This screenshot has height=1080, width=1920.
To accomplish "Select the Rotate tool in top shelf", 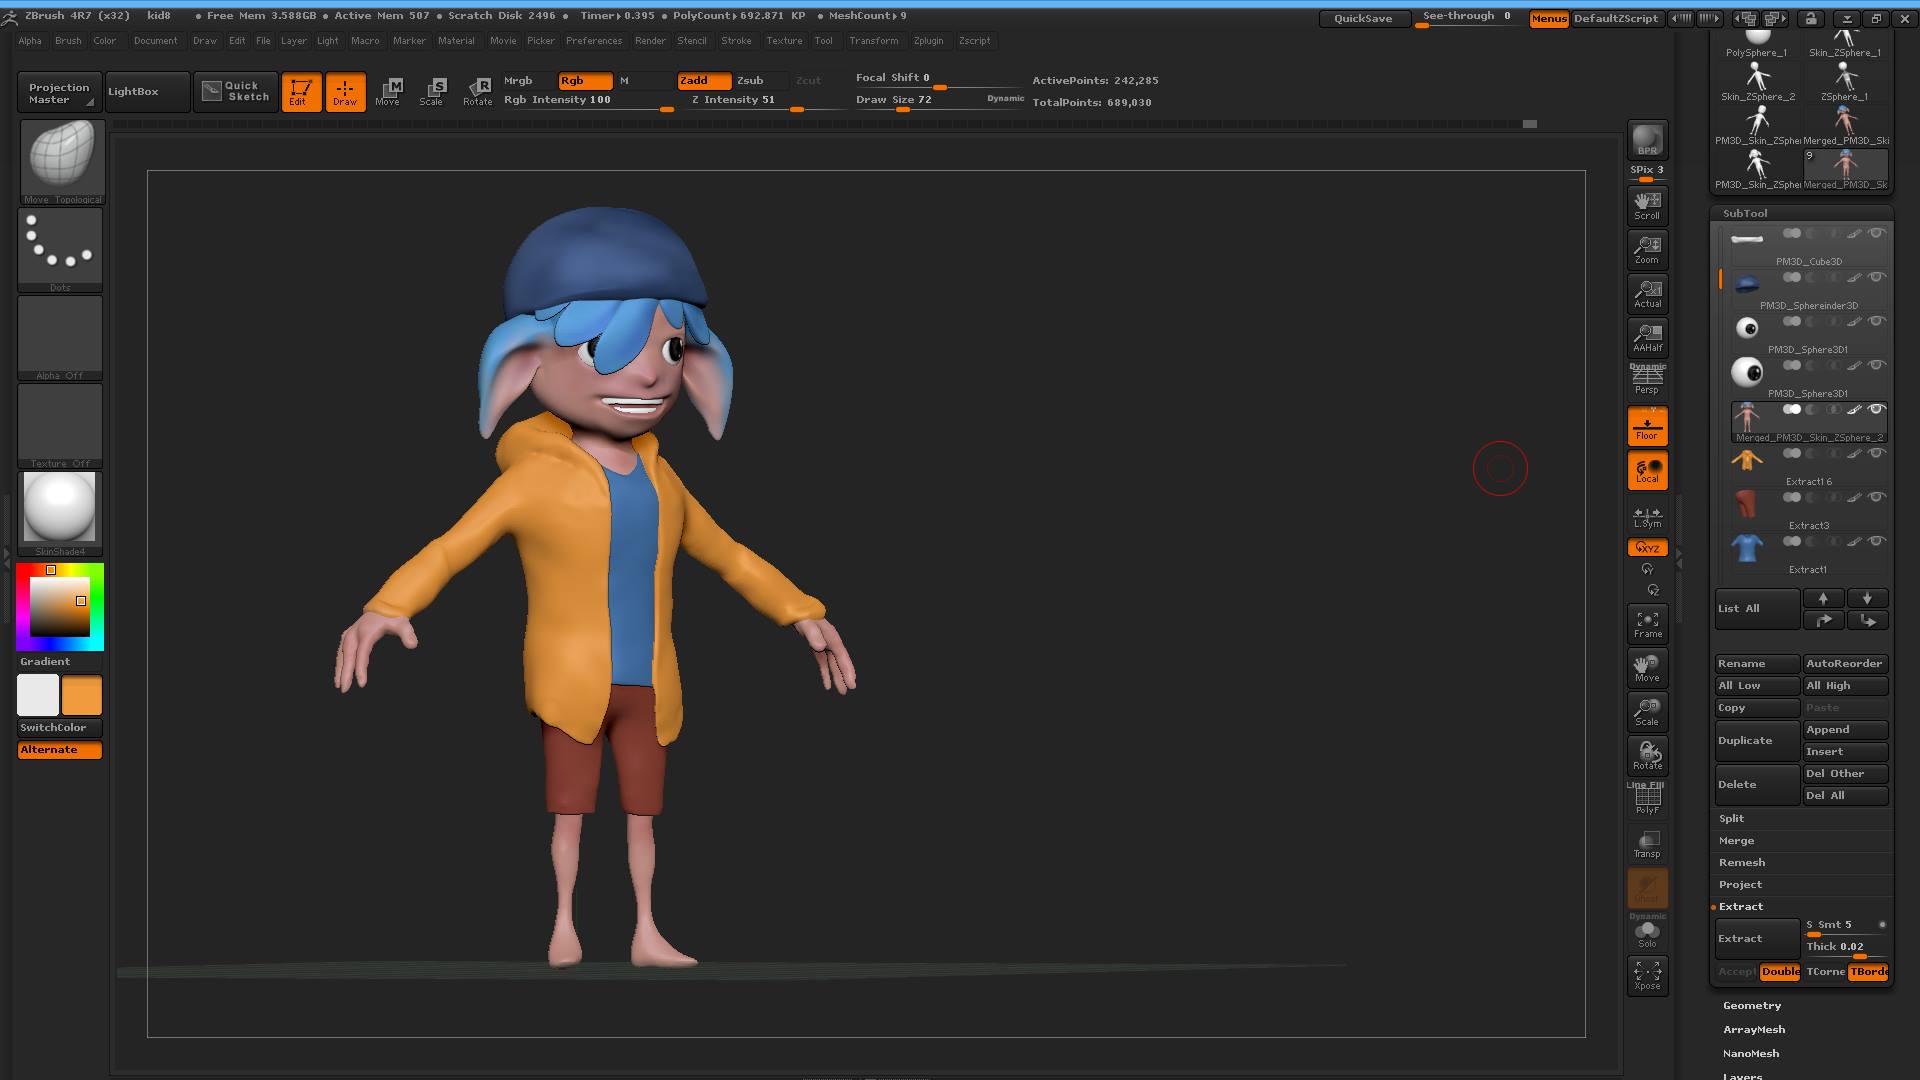I will pyautogui.click(x=477, y=92).
